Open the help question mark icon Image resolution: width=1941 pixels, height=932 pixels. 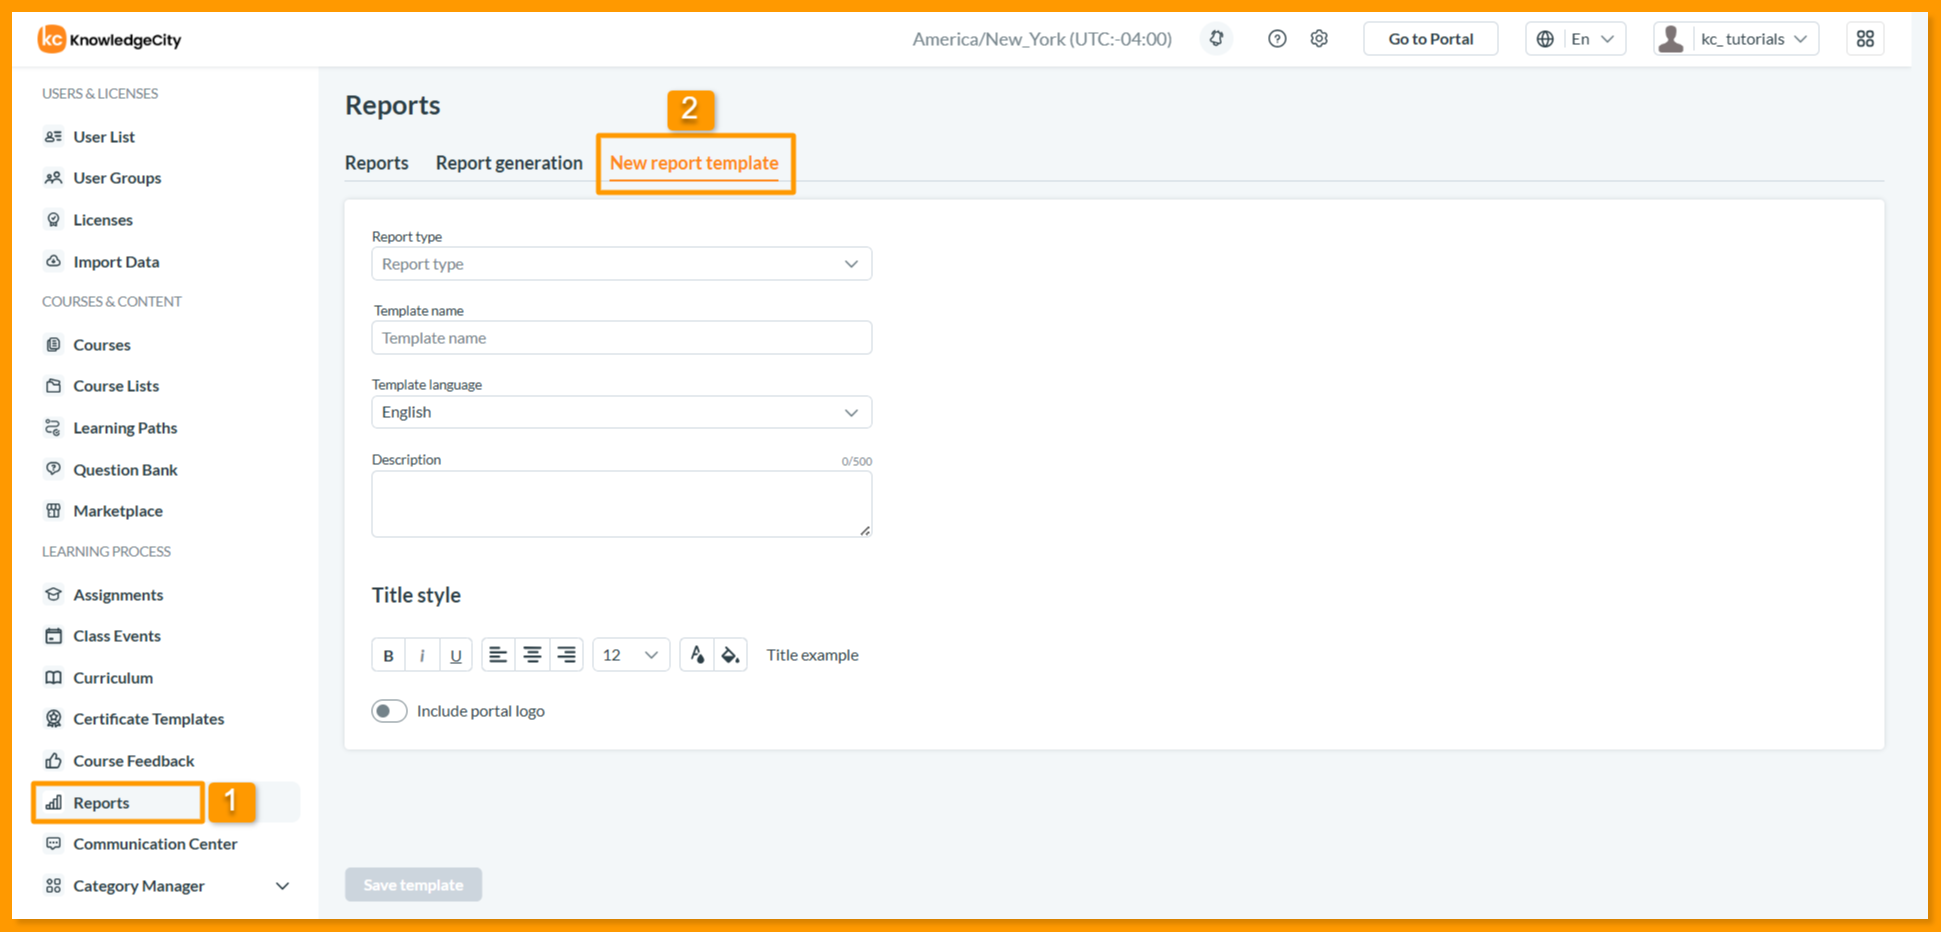1277,39
